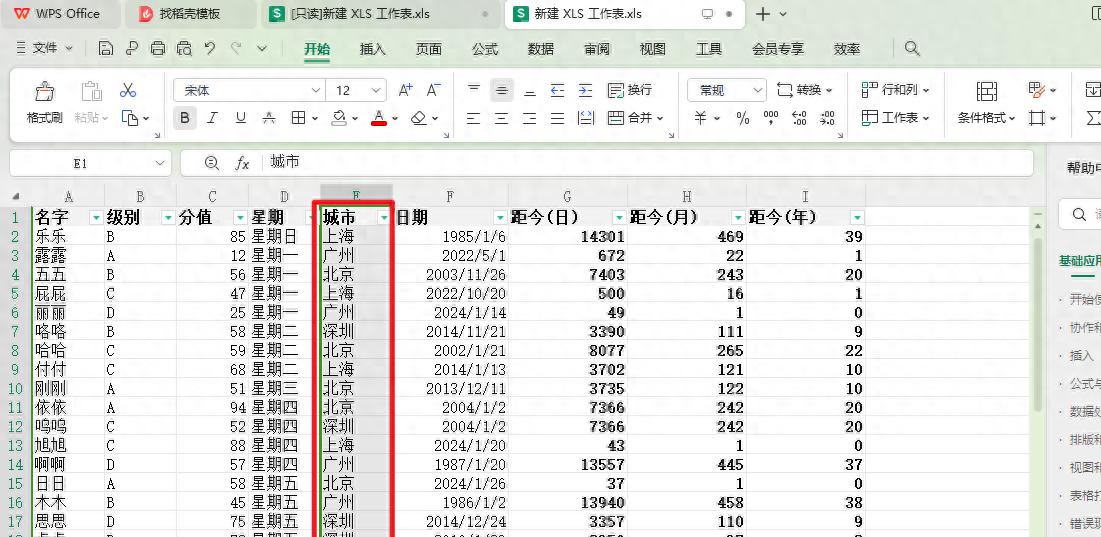Undo the last action

[x=210, y=48]
